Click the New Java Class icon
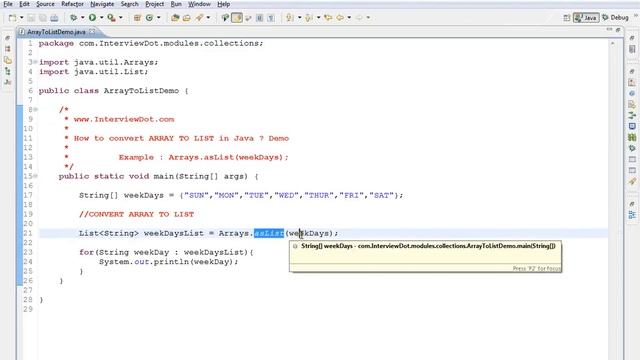 (149, 18)
